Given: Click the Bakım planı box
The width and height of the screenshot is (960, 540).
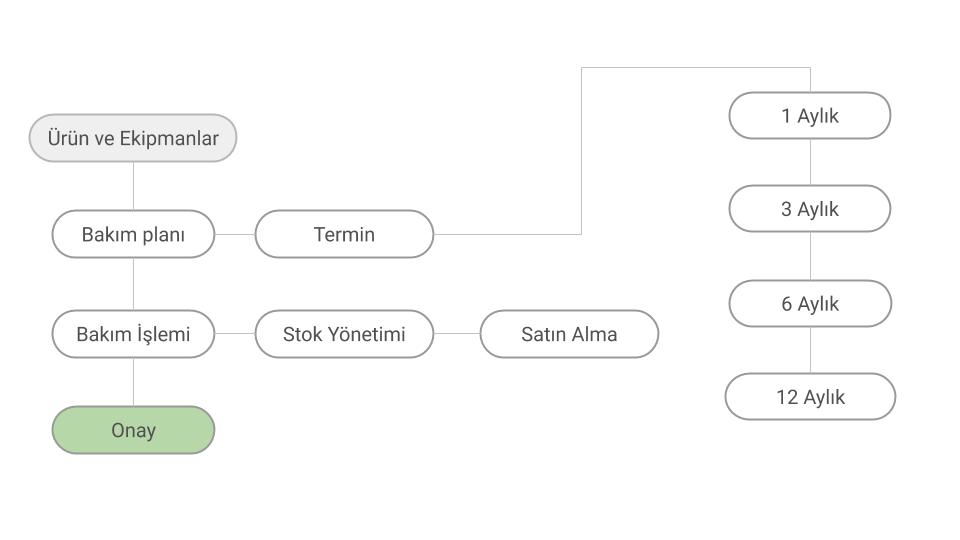Looking at the screenshot, I should coord(133,234).
